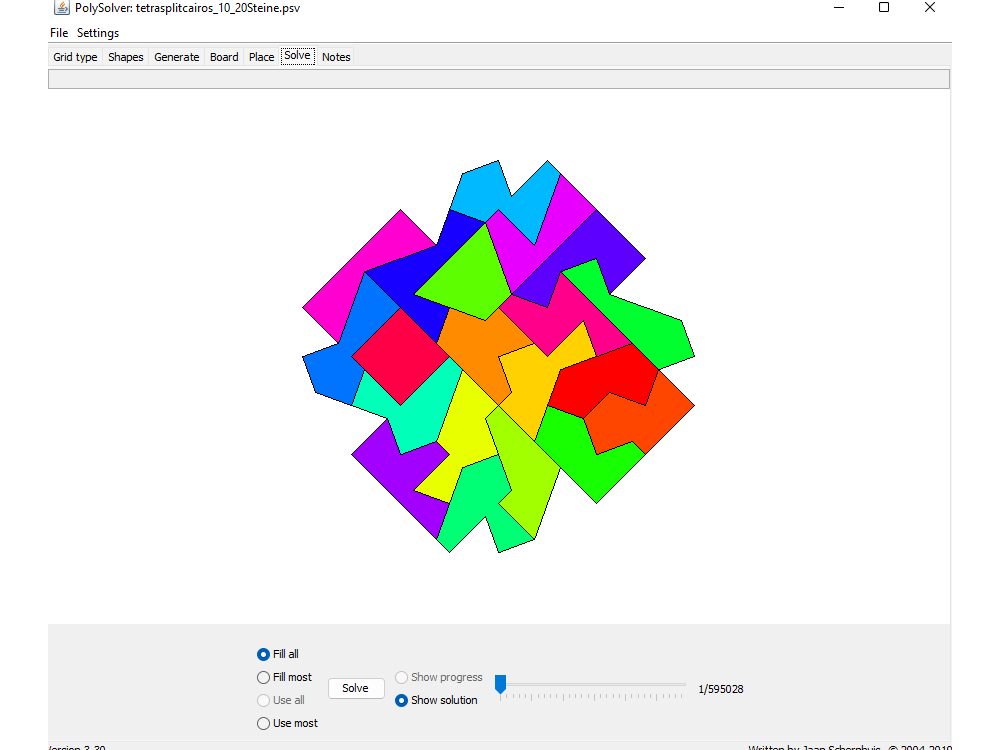The width and height of the screenshot is (1000, 750).
Task: Open the Shapes tab
Action: [x=126, y=57]
